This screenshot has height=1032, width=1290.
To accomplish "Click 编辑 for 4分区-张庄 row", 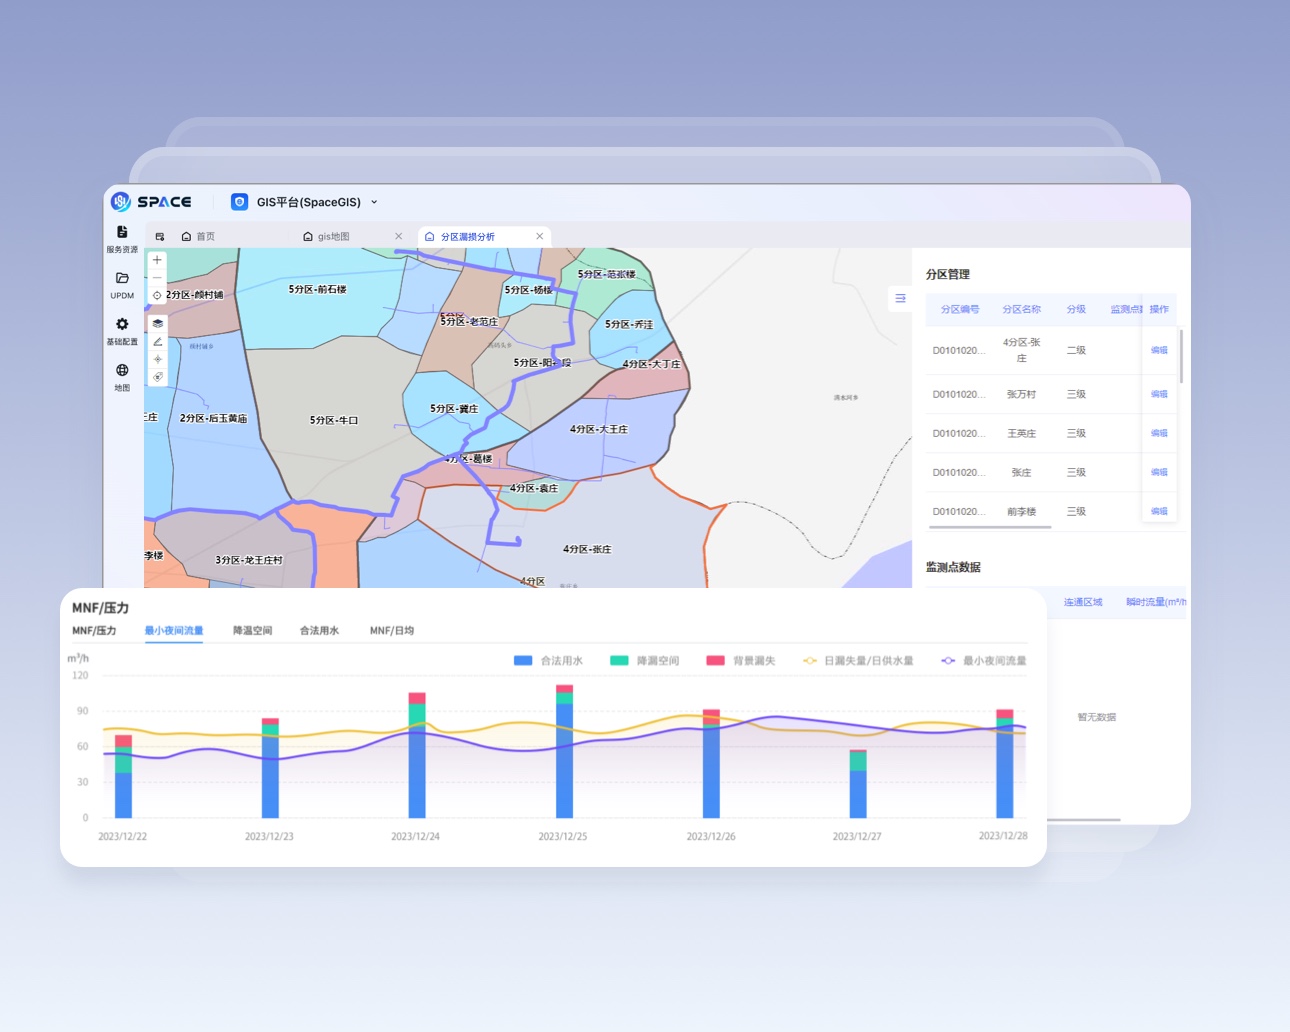I will pyautogui.click(x=1159, y=350).
